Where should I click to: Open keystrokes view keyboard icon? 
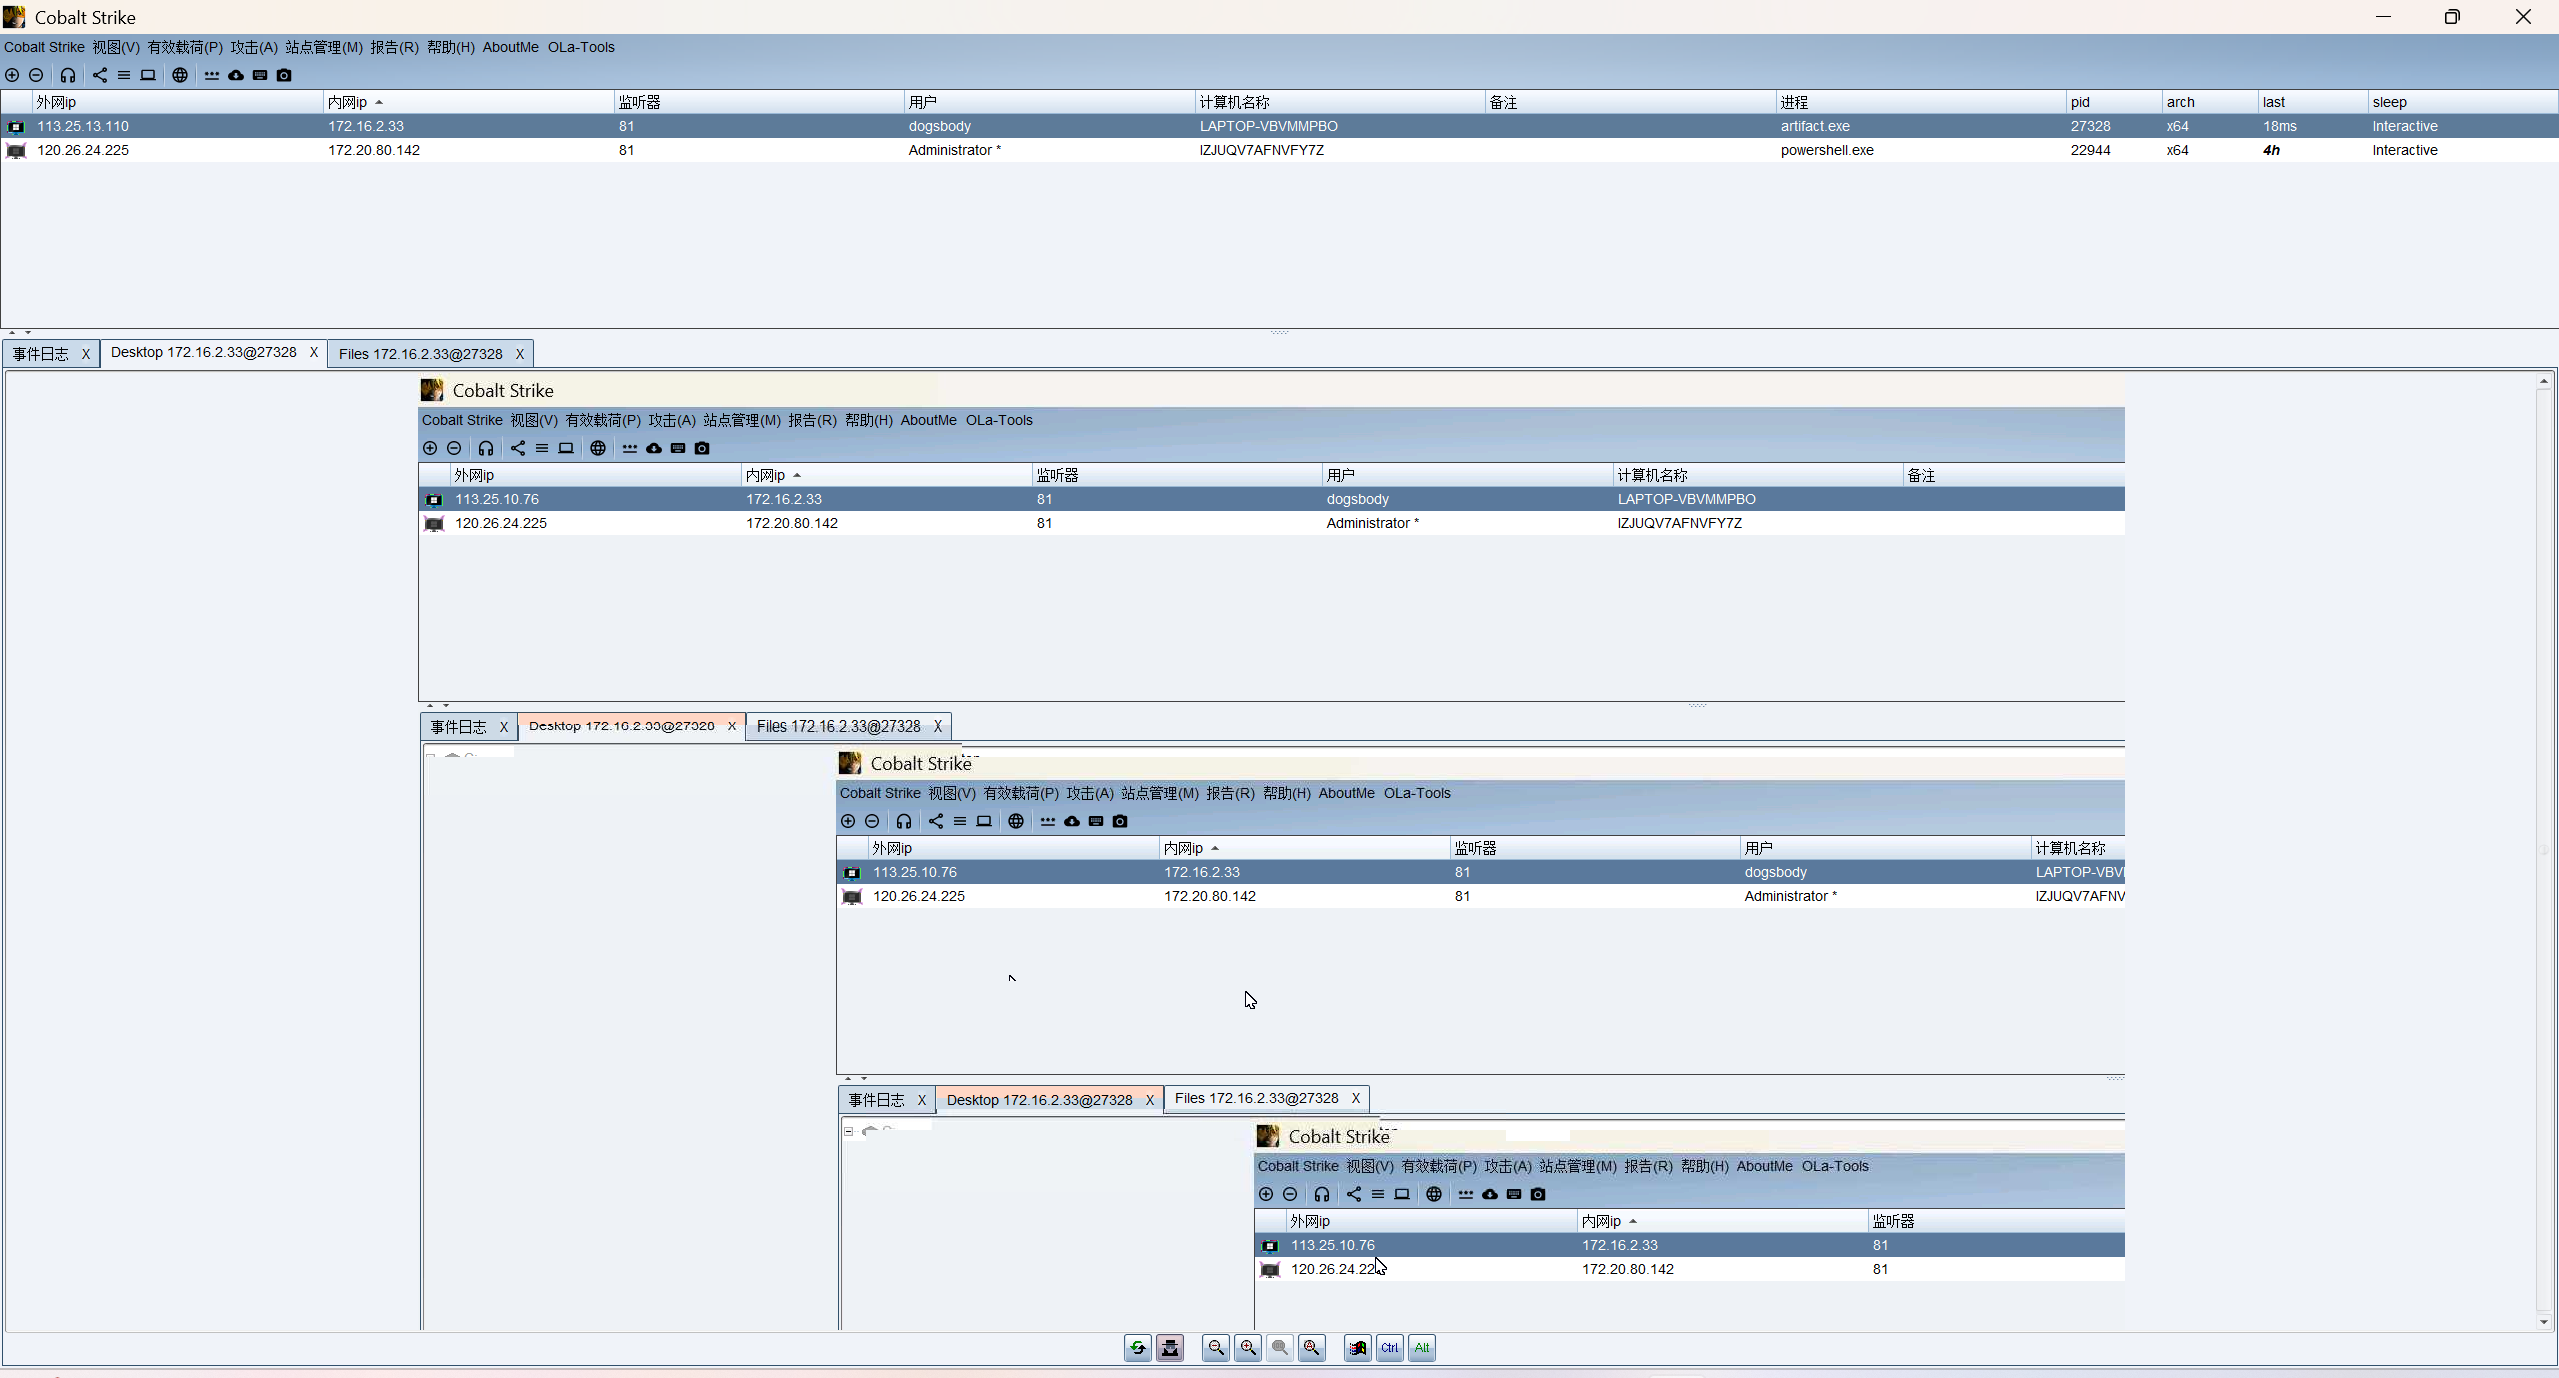click(260, 75)
